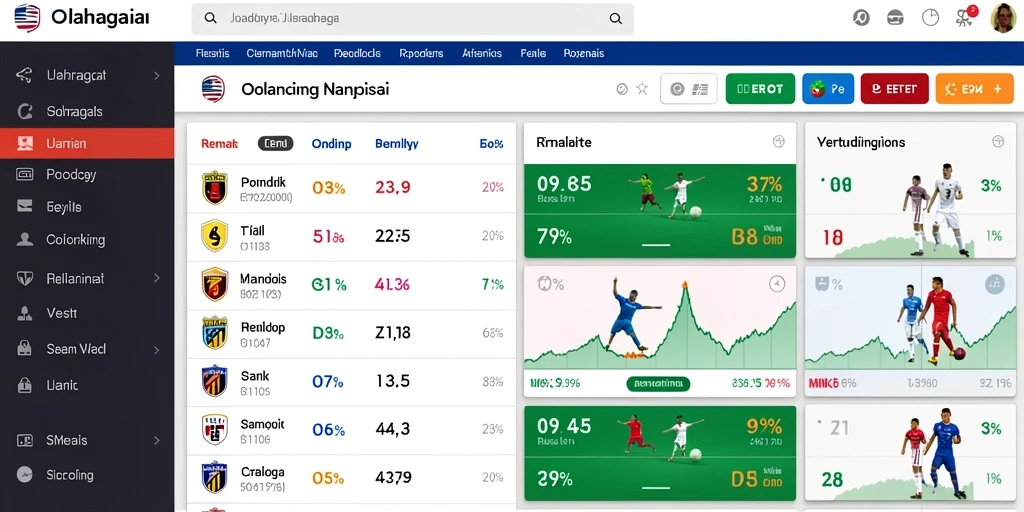Click the red EETET button
This screenshot has height=512, width=1024.
coord(895,89)
